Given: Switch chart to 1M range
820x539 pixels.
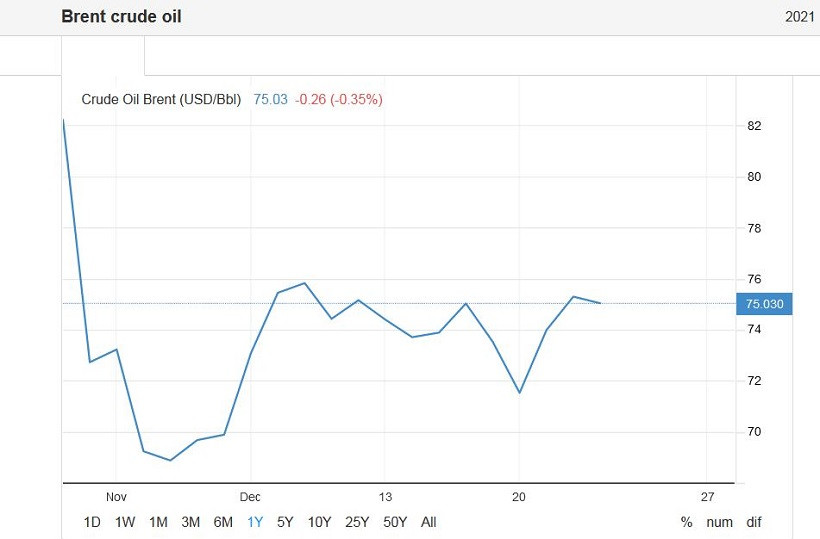Looking at the screenshot, I should [158, 522].
